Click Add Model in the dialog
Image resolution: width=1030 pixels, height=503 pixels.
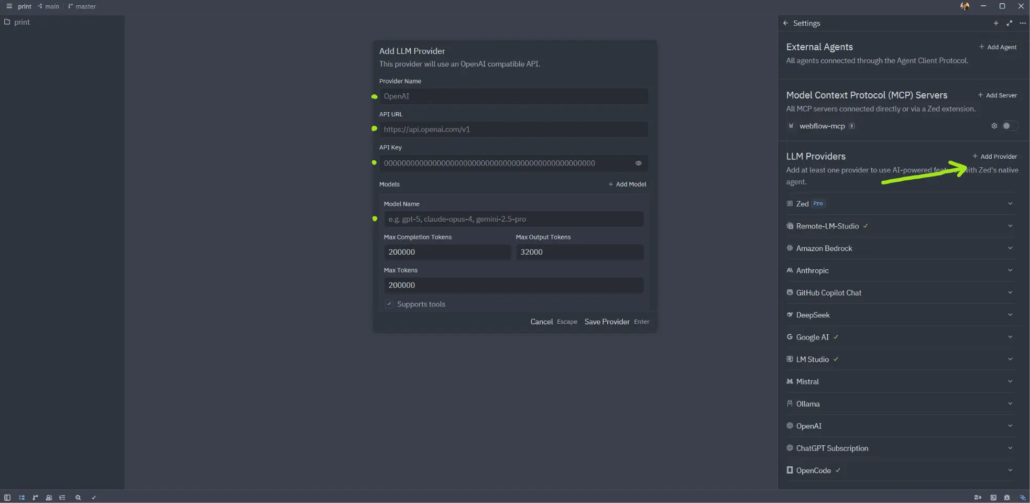coord(627,185)
